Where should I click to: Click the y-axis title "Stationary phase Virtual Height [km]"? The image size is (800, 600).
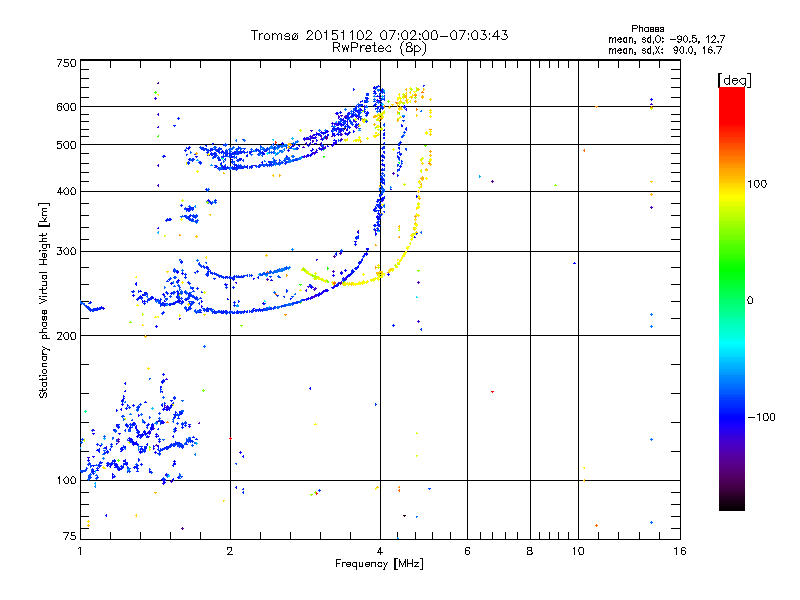tap(44, 300)
